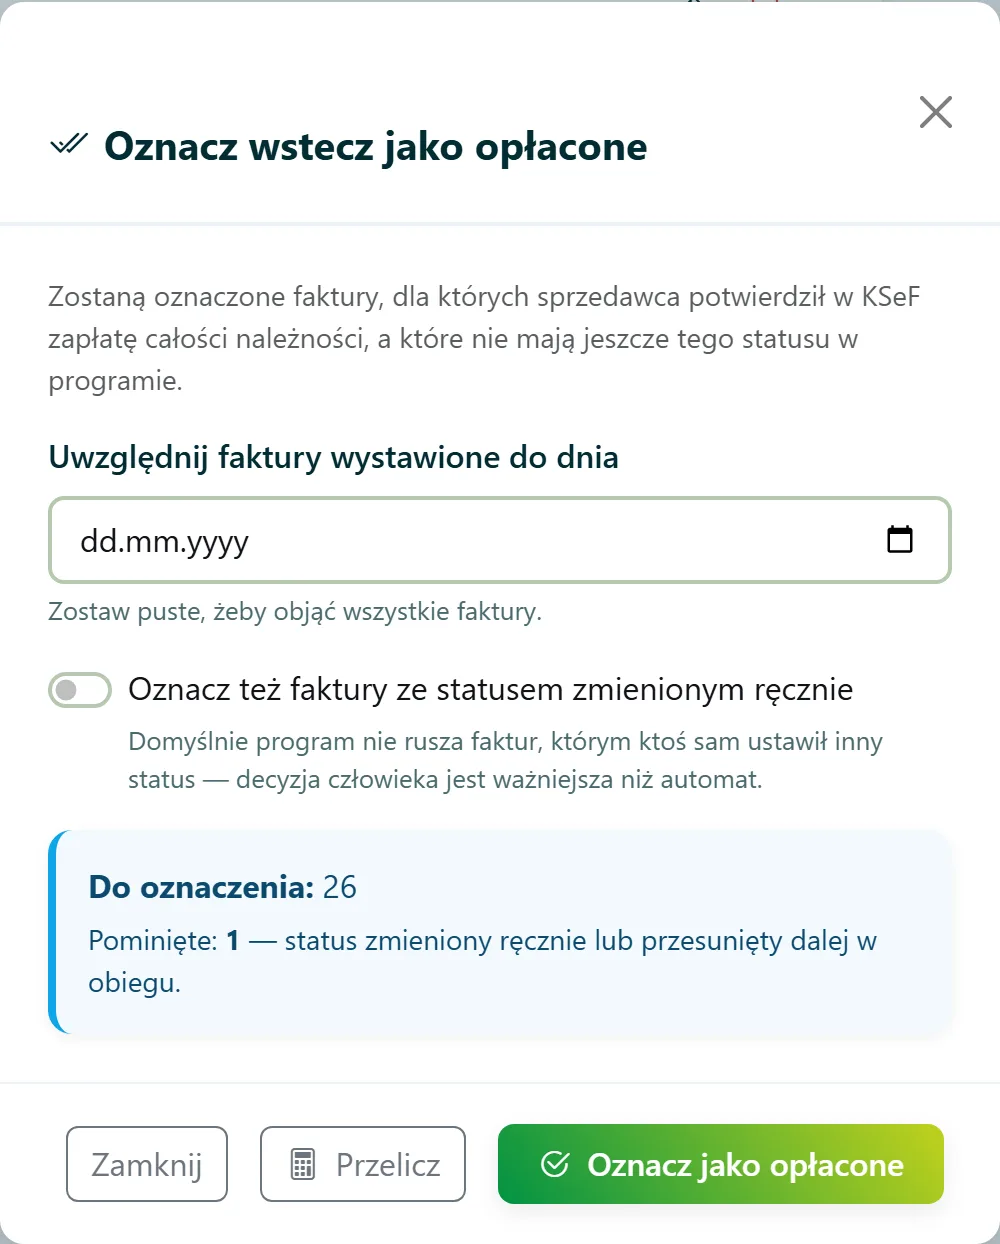1000x1244 pixels.
Task: Click the label 'Oznacz też faktury ze statusem zmienionym ręcznie'
Action: coord(491,690)
